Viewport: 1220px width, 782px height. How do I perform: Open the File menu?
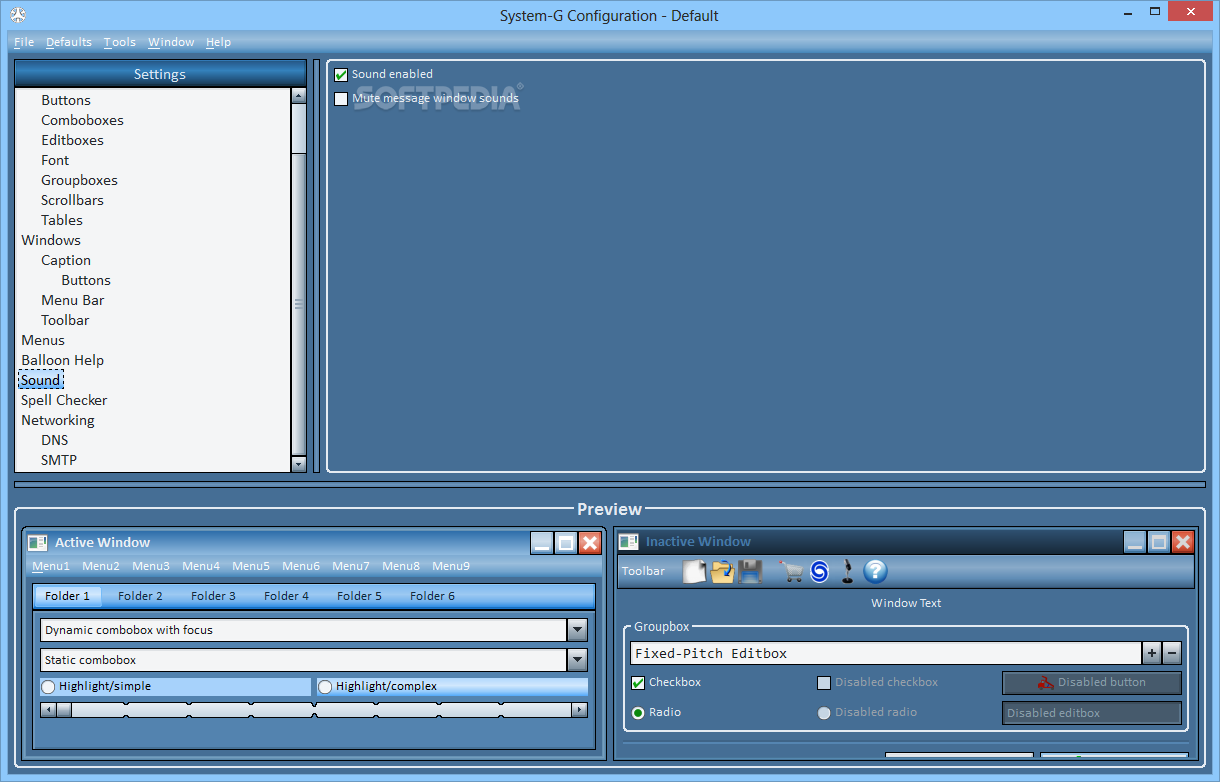[24, 42]
